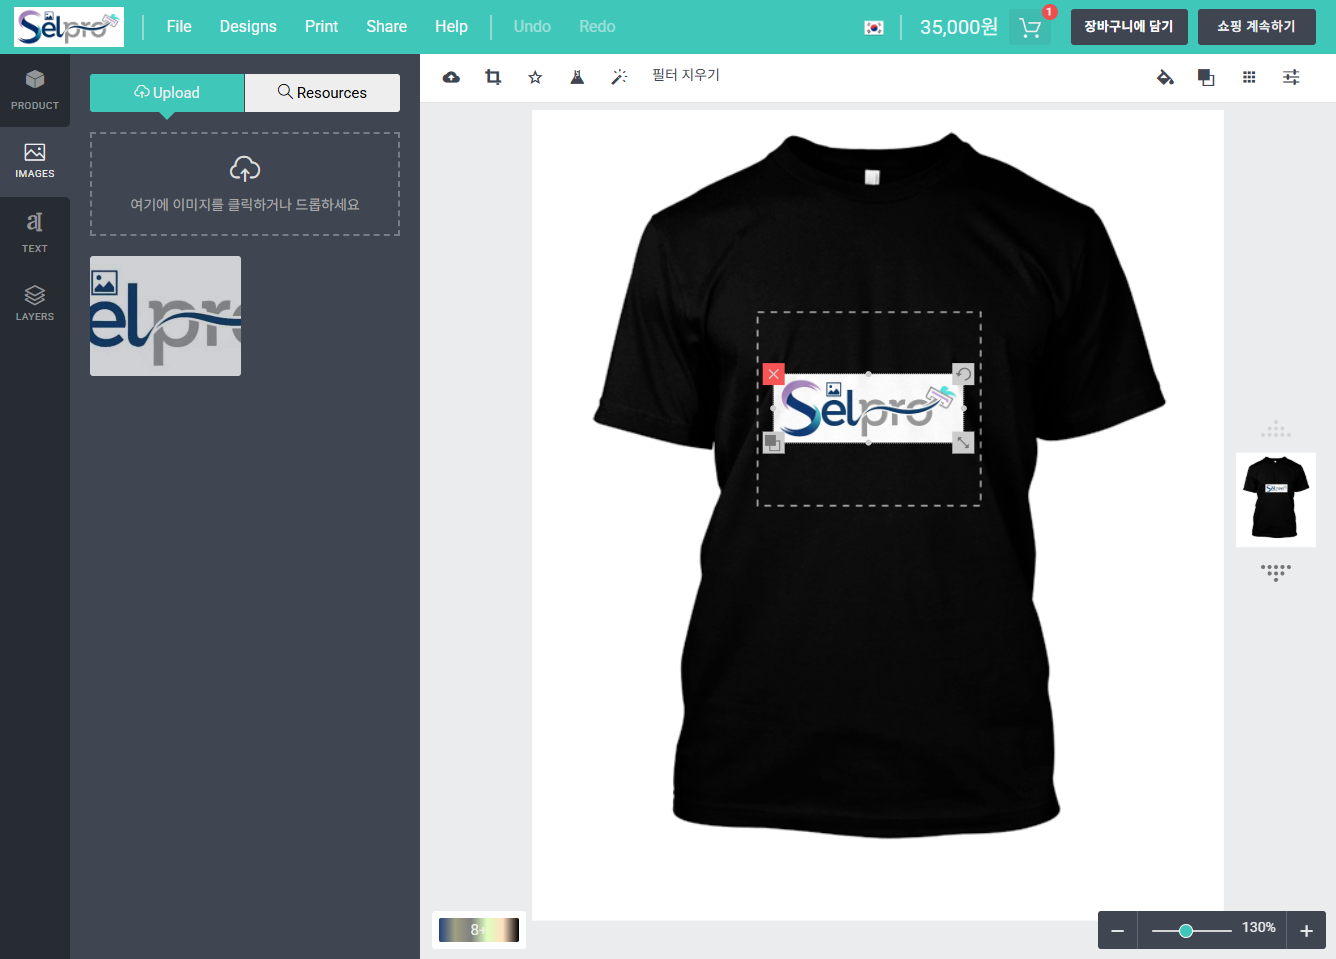Select the Crop tool

click(x=493, y=77)
